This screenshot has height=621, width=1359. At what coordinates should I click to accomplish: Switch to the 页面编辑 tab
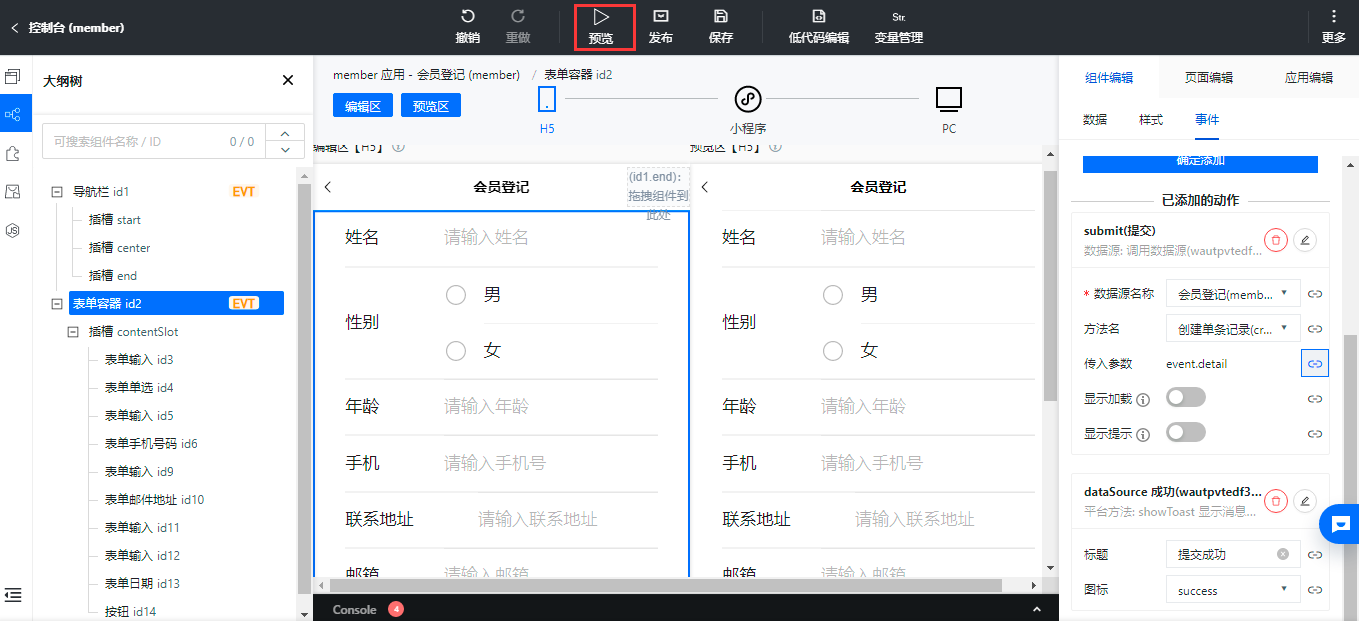point(1209,78)
